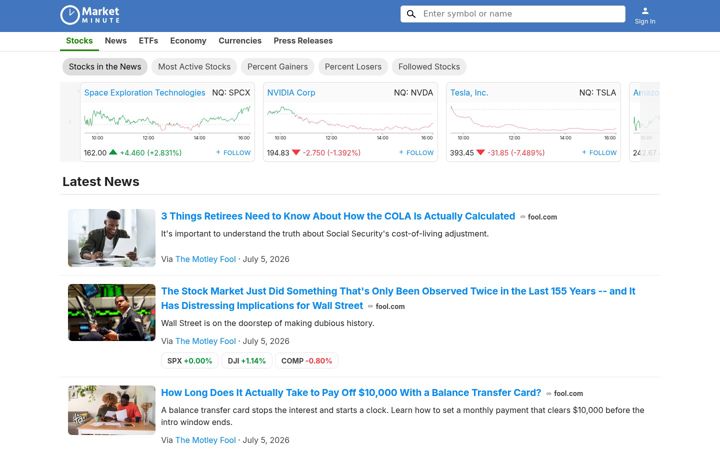This screenshot has height=450, width=720.
Task: Click the red down arrow for TSLA
Action: [x=480, y=152]
